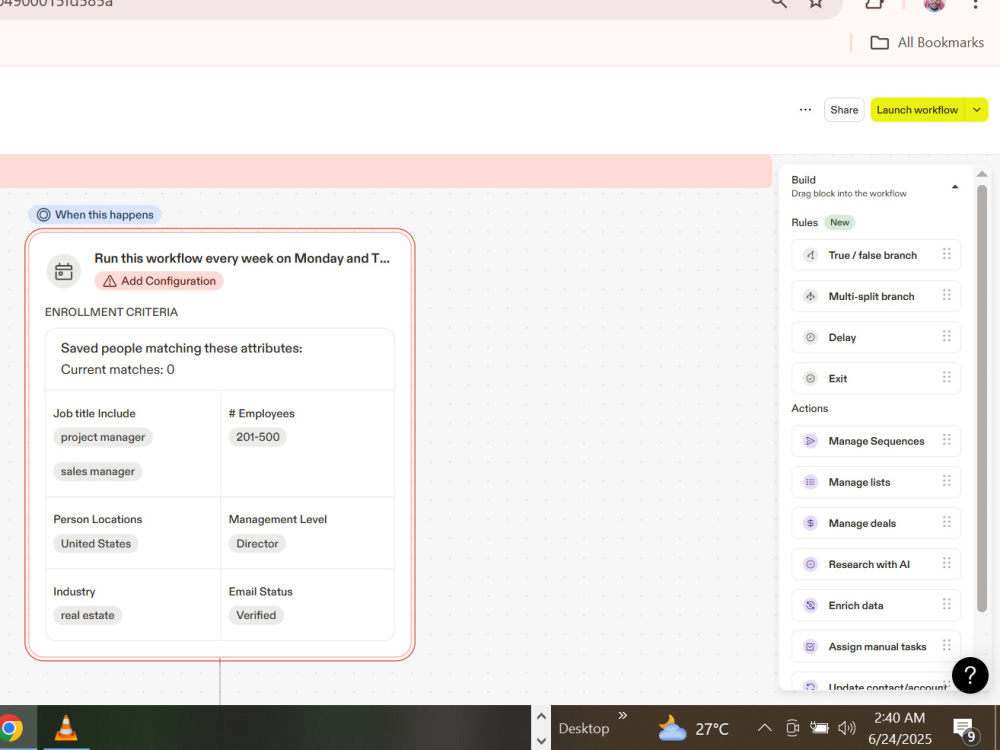The height and width of the screenshot is (750, 1000).
Task: Click the New badge beside Rules
Action: [839, 223]
